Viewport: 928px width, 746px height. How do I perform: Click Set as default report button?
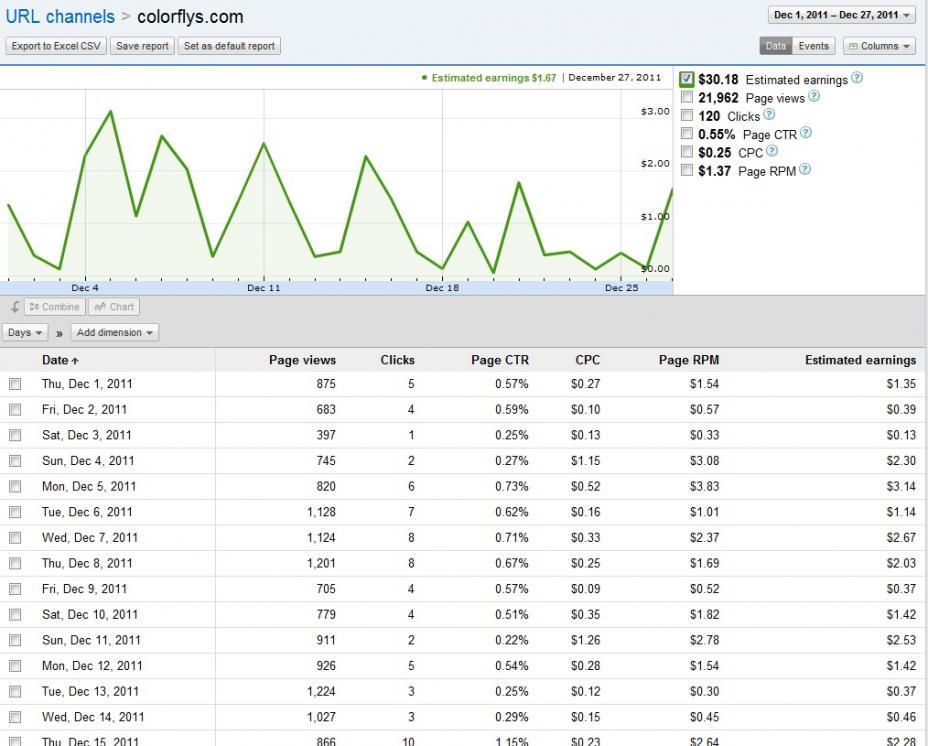[x=230, y=46]
